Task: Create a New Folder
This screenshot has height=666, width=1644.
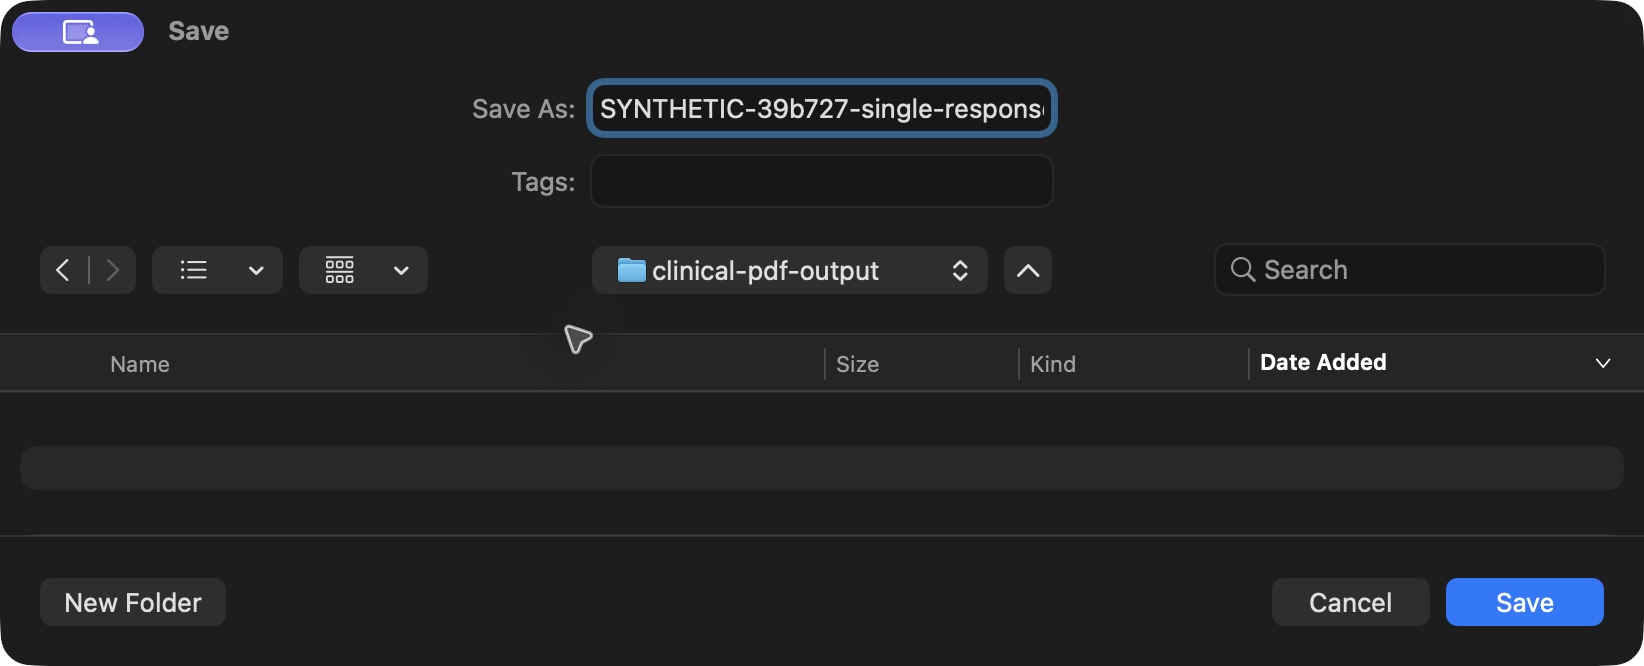Action: tap(133, 602)
